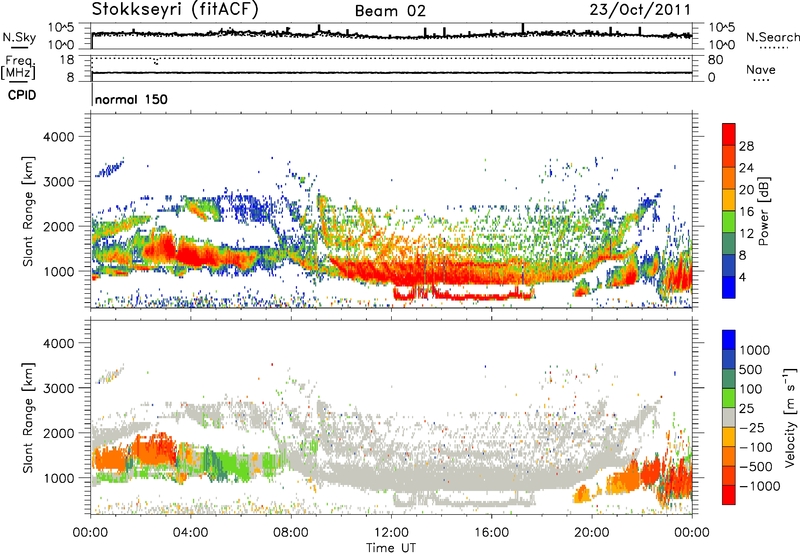This screenshot has width=800, height=554.
Task: Click the red bottom of velocity colorbar
Action: point(729,495)
